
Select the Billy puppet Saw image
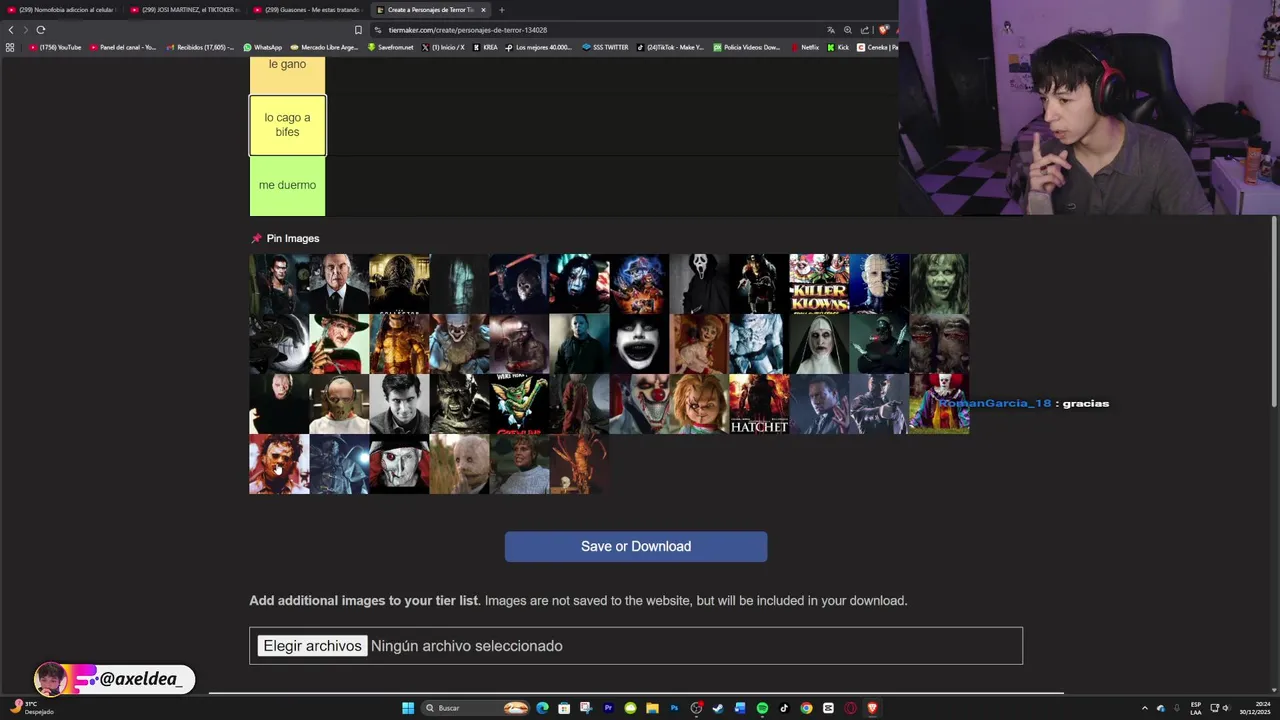(399, 464)
